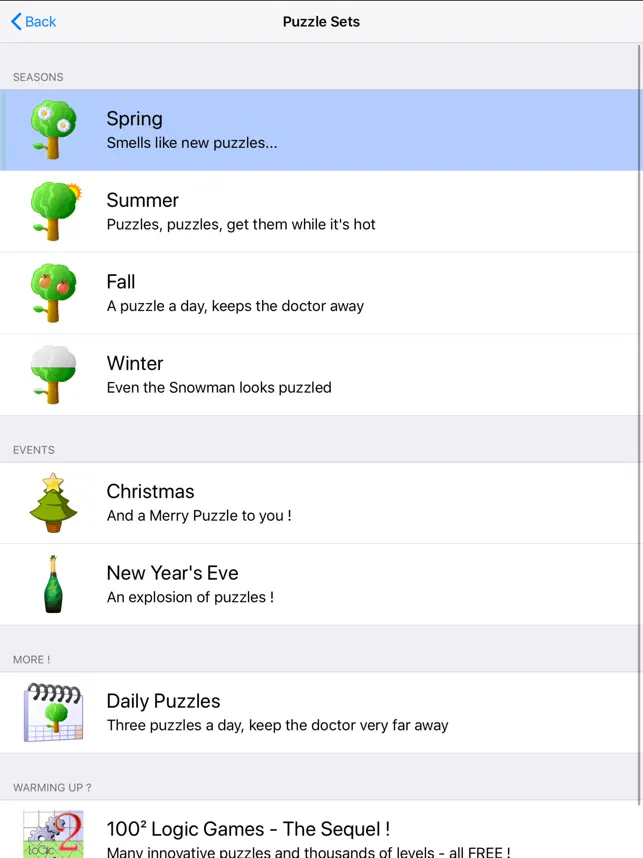Viewport: 643px width, 858px height.
Task: Choose the Fall puzzle set title
Action: (x=121, y=282)
